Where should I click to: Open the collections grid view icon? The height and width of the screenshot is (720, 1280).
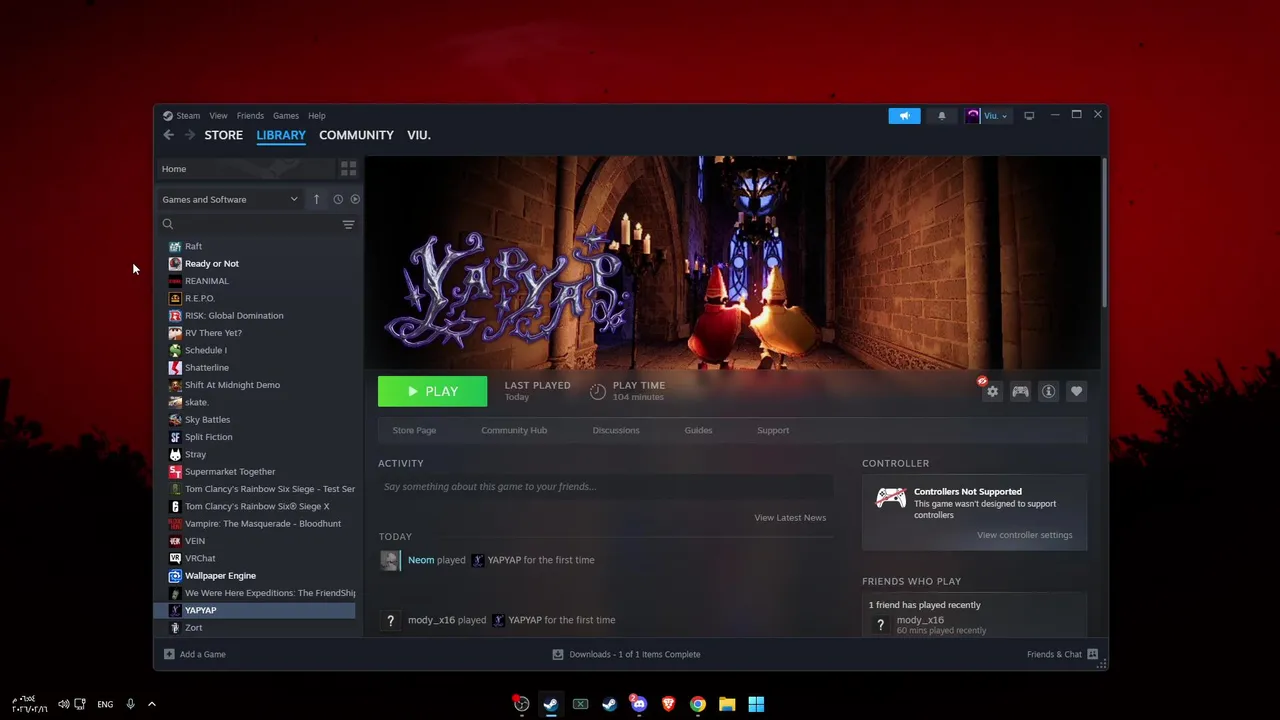[x=348, y=169]
